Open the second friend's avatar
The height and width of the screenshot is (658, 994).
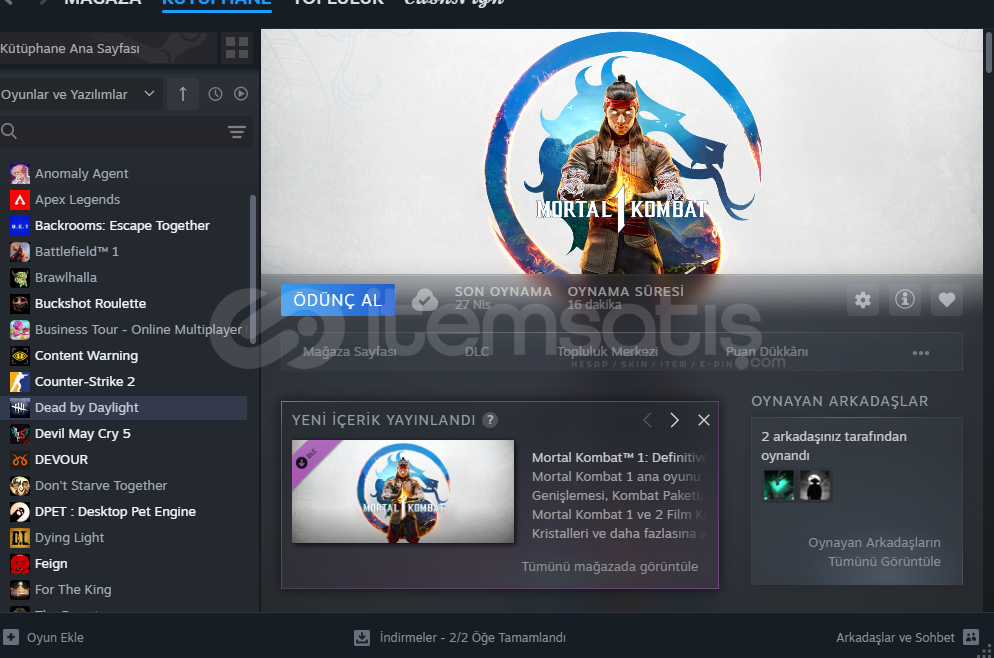[815, 486]
